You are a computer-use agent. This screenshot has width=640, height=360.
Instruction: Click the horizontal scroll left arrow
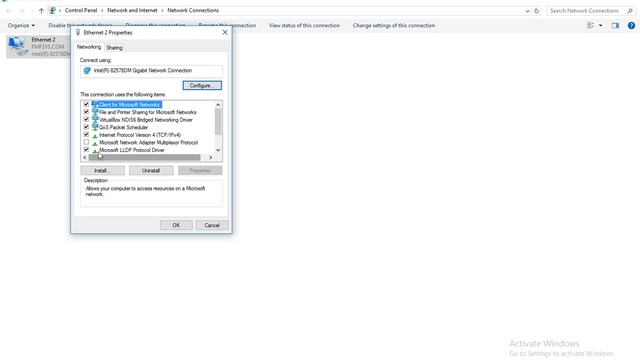tap(84, 158)
